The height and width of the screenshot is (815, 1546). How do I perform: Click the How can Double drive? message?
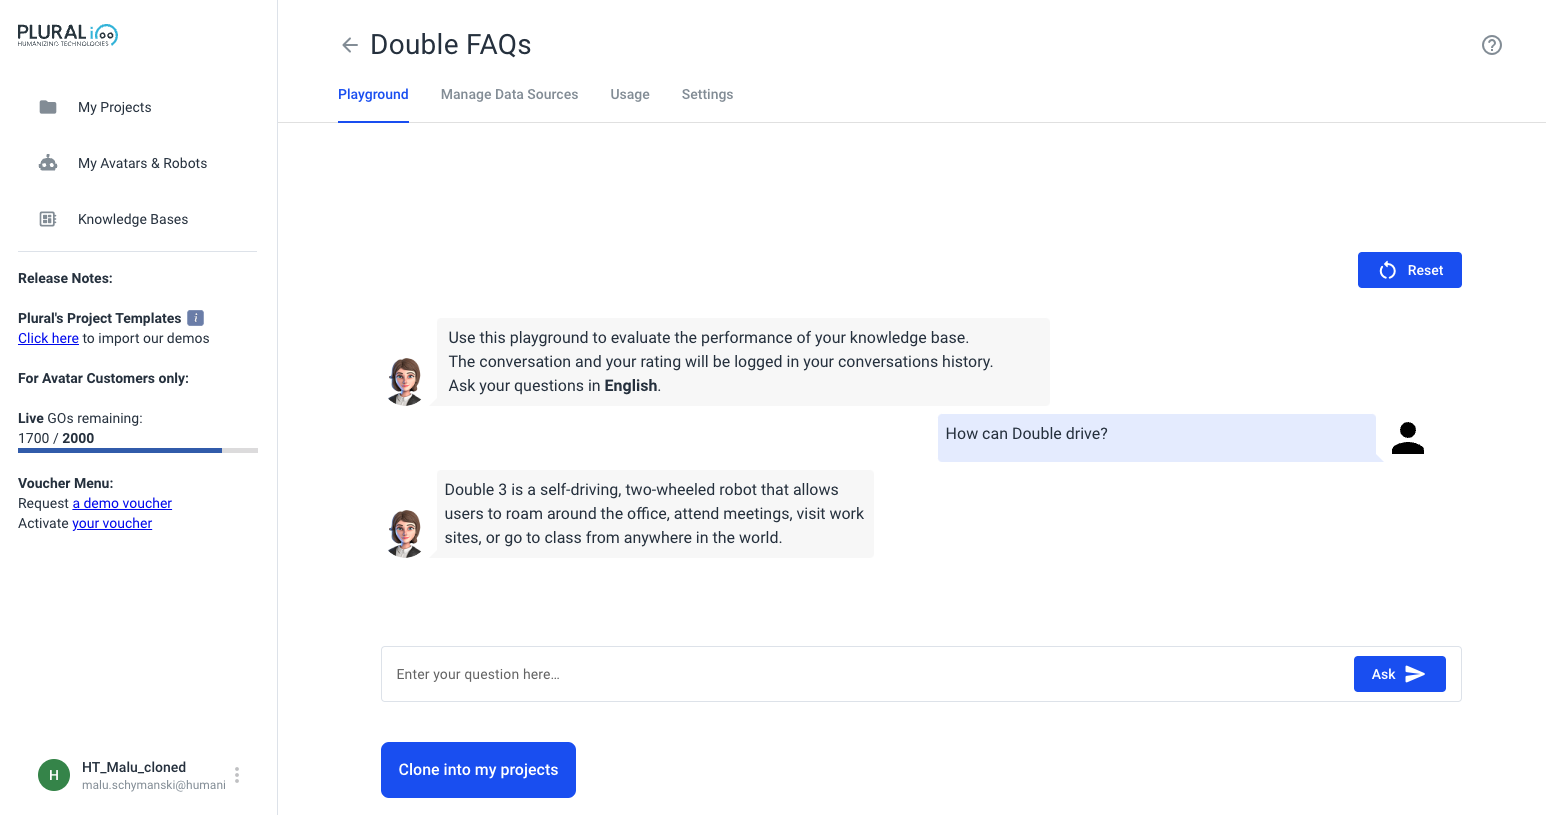(1157, 438)
